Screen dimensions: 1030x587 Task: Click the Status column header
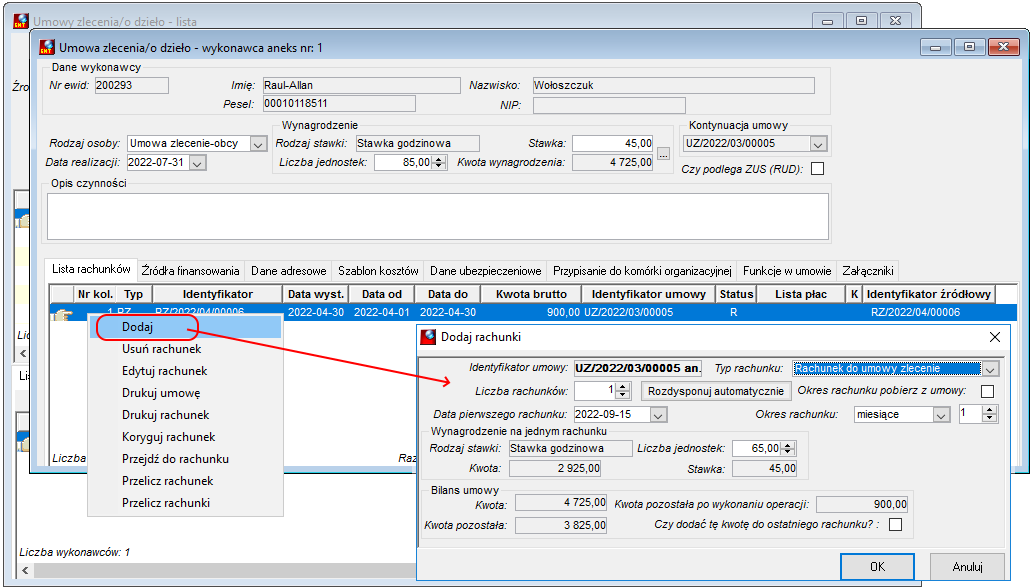coord(736,294)
